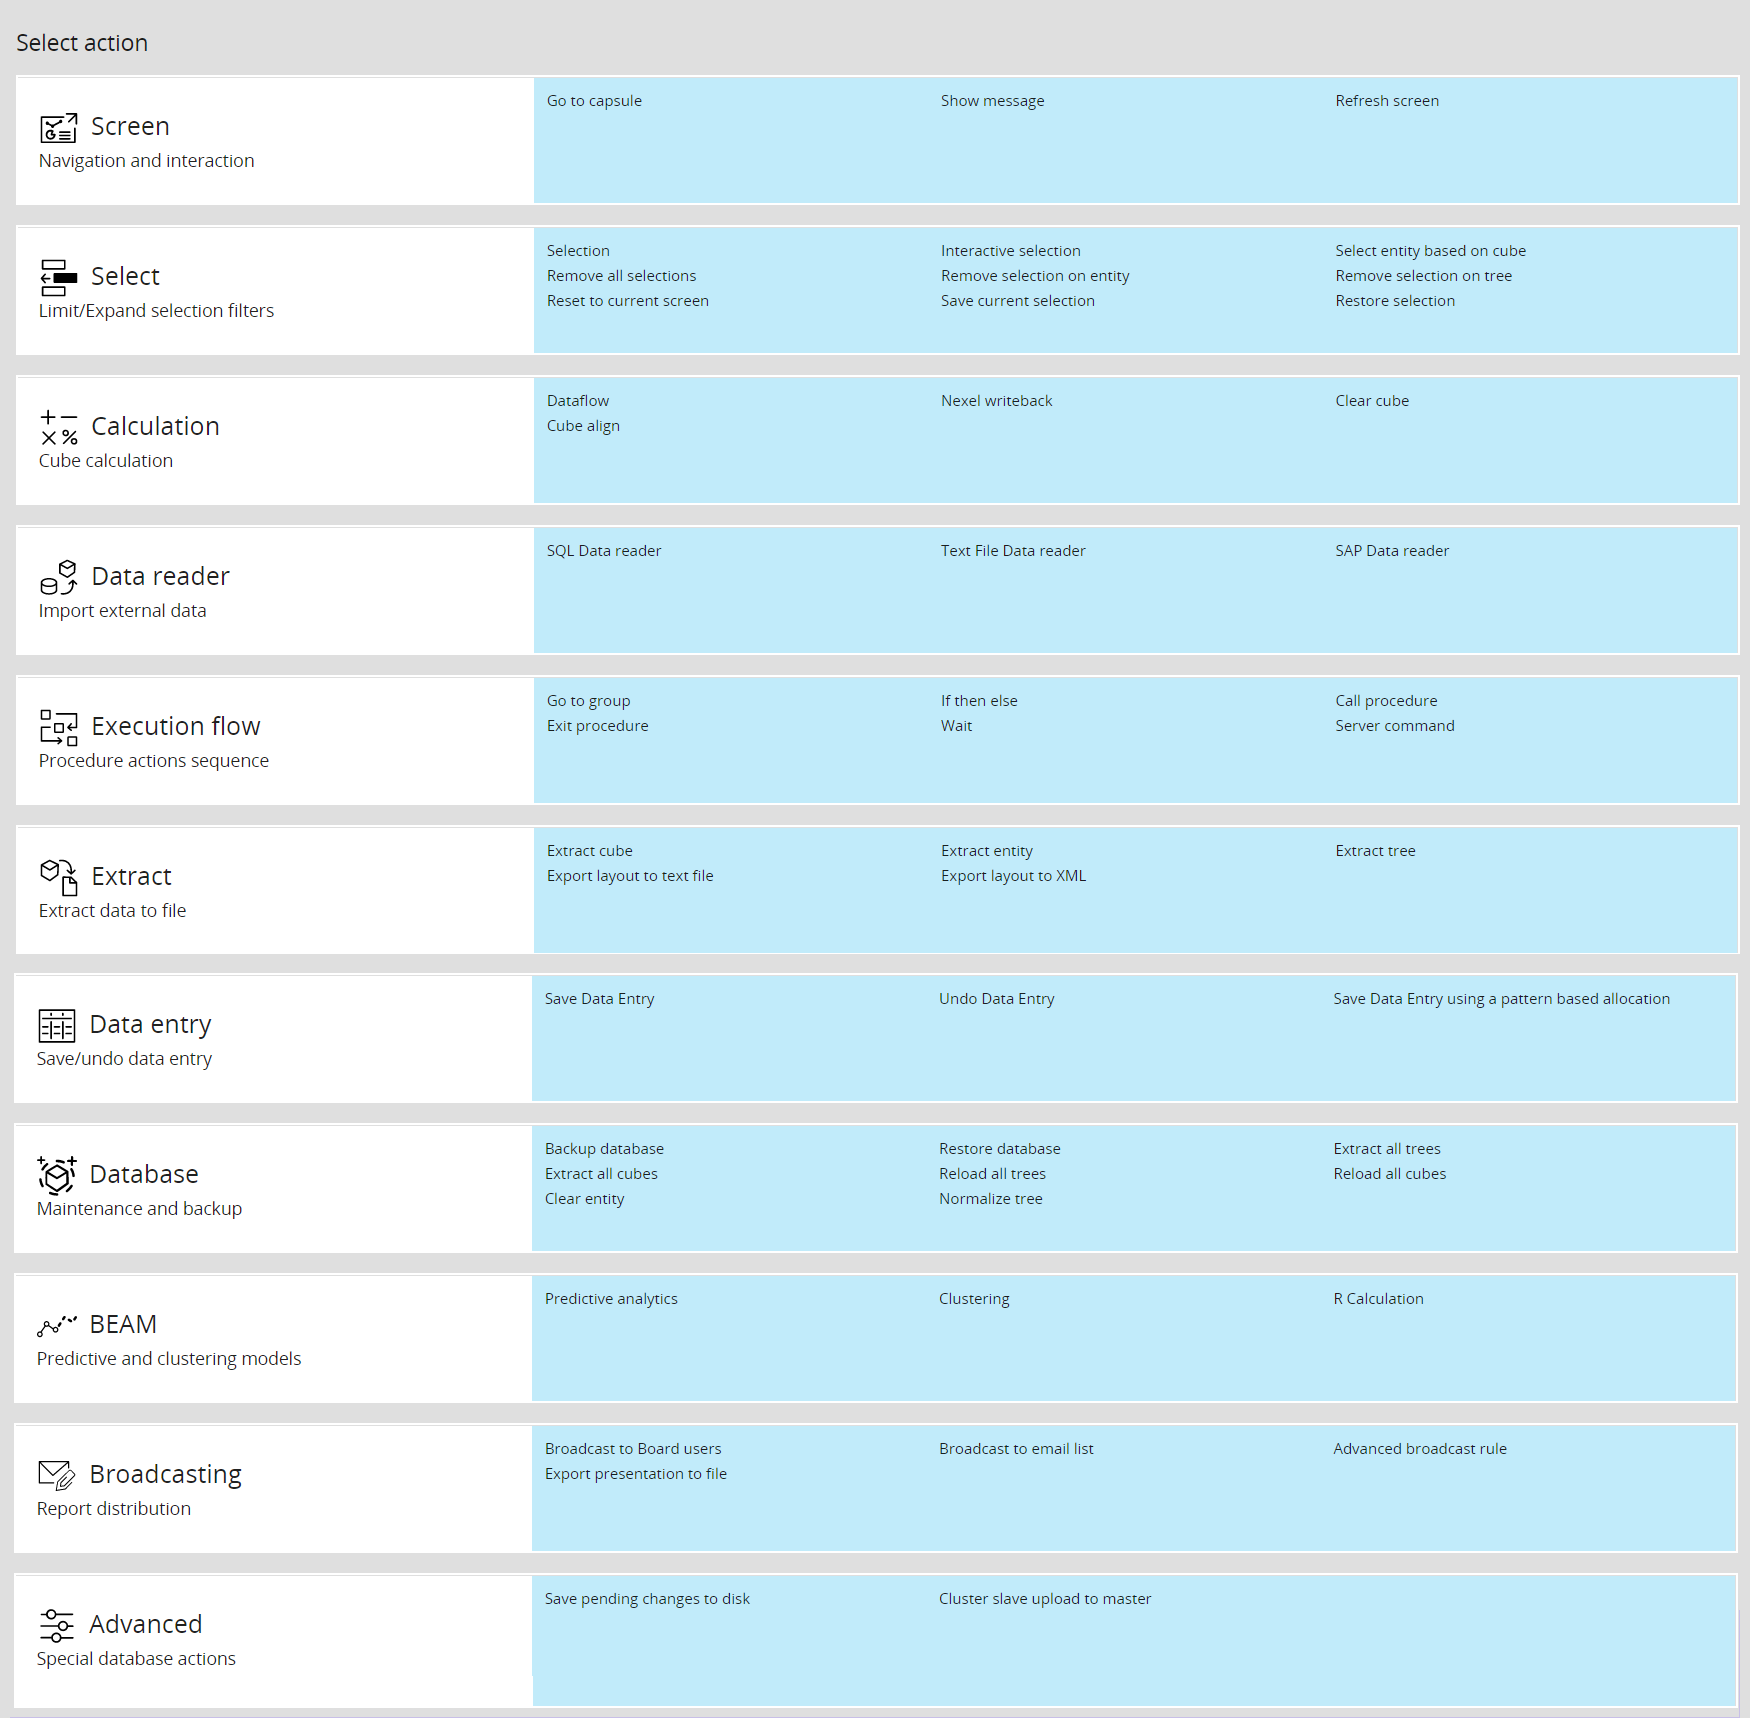
Task: Click the Data entry grid icon
Action: (x=57, y=1025)
